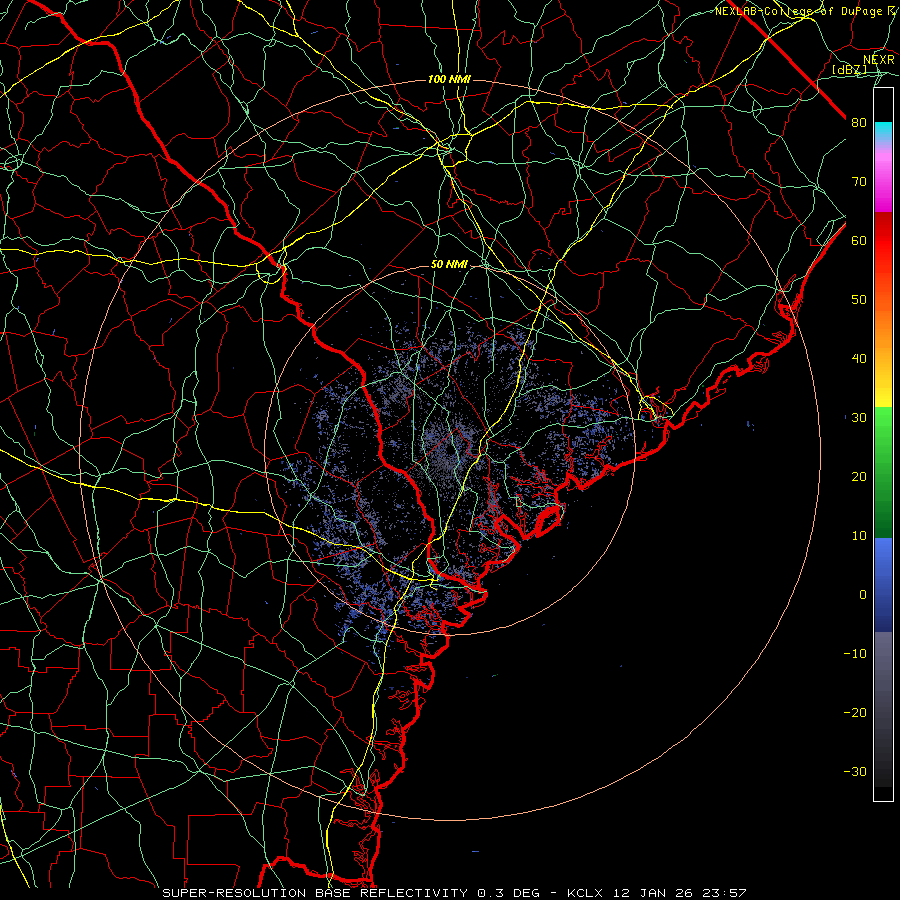
Task: Click the Super-Resolution Base Reflectivity caption text
Action: tap(314, 893)
